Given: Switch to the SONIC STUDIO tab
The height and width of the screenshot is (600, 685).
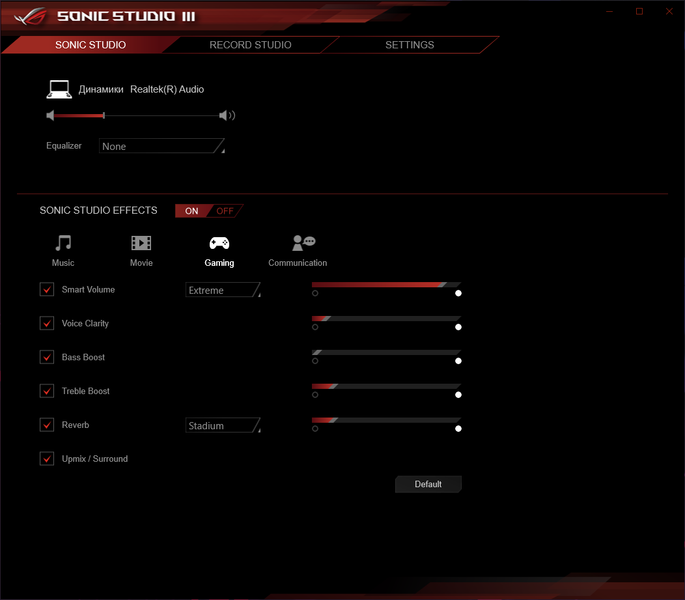Looking at the screenshot, I should (x=90, y=45).
